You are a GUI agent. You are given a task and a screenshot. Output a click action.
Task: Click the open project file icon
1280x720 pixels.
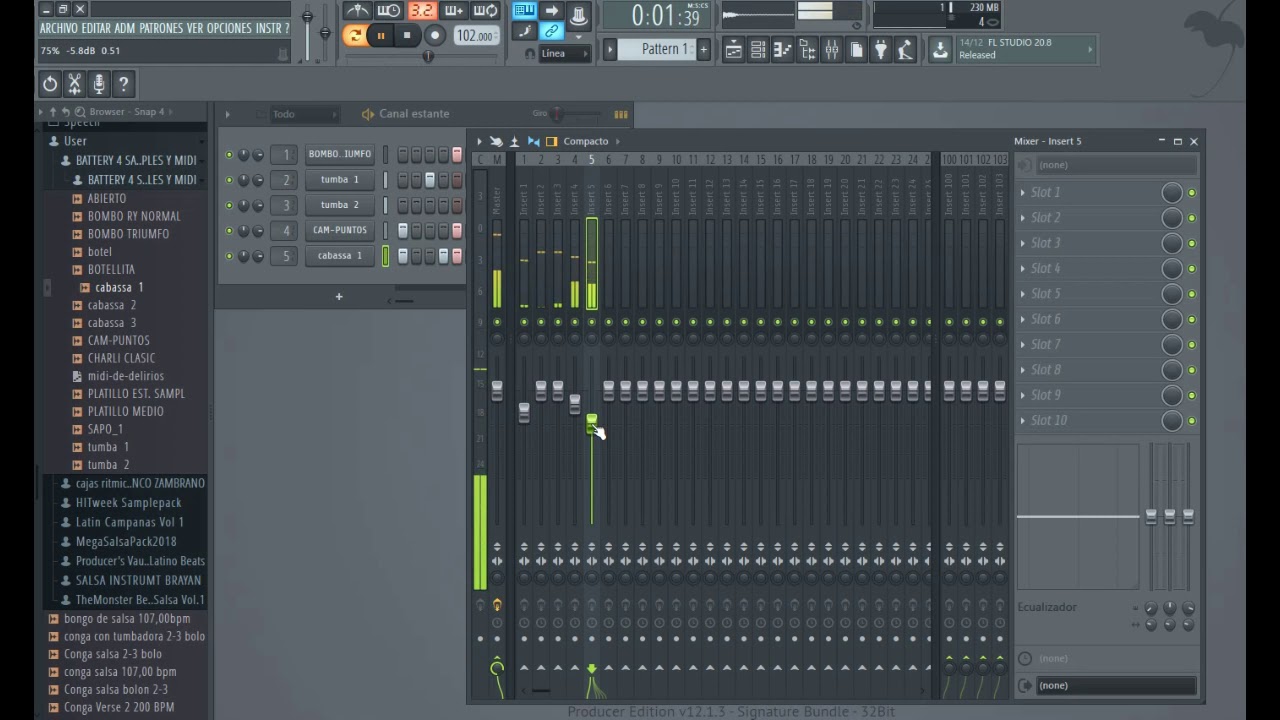point(856,50)
